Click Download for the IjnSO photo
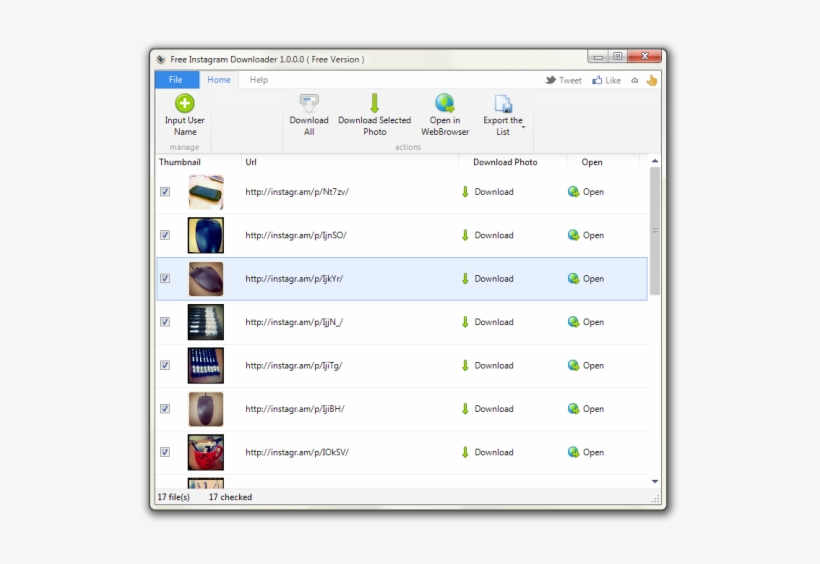Viewport: 820px width, 564px height. click(487, 235)
